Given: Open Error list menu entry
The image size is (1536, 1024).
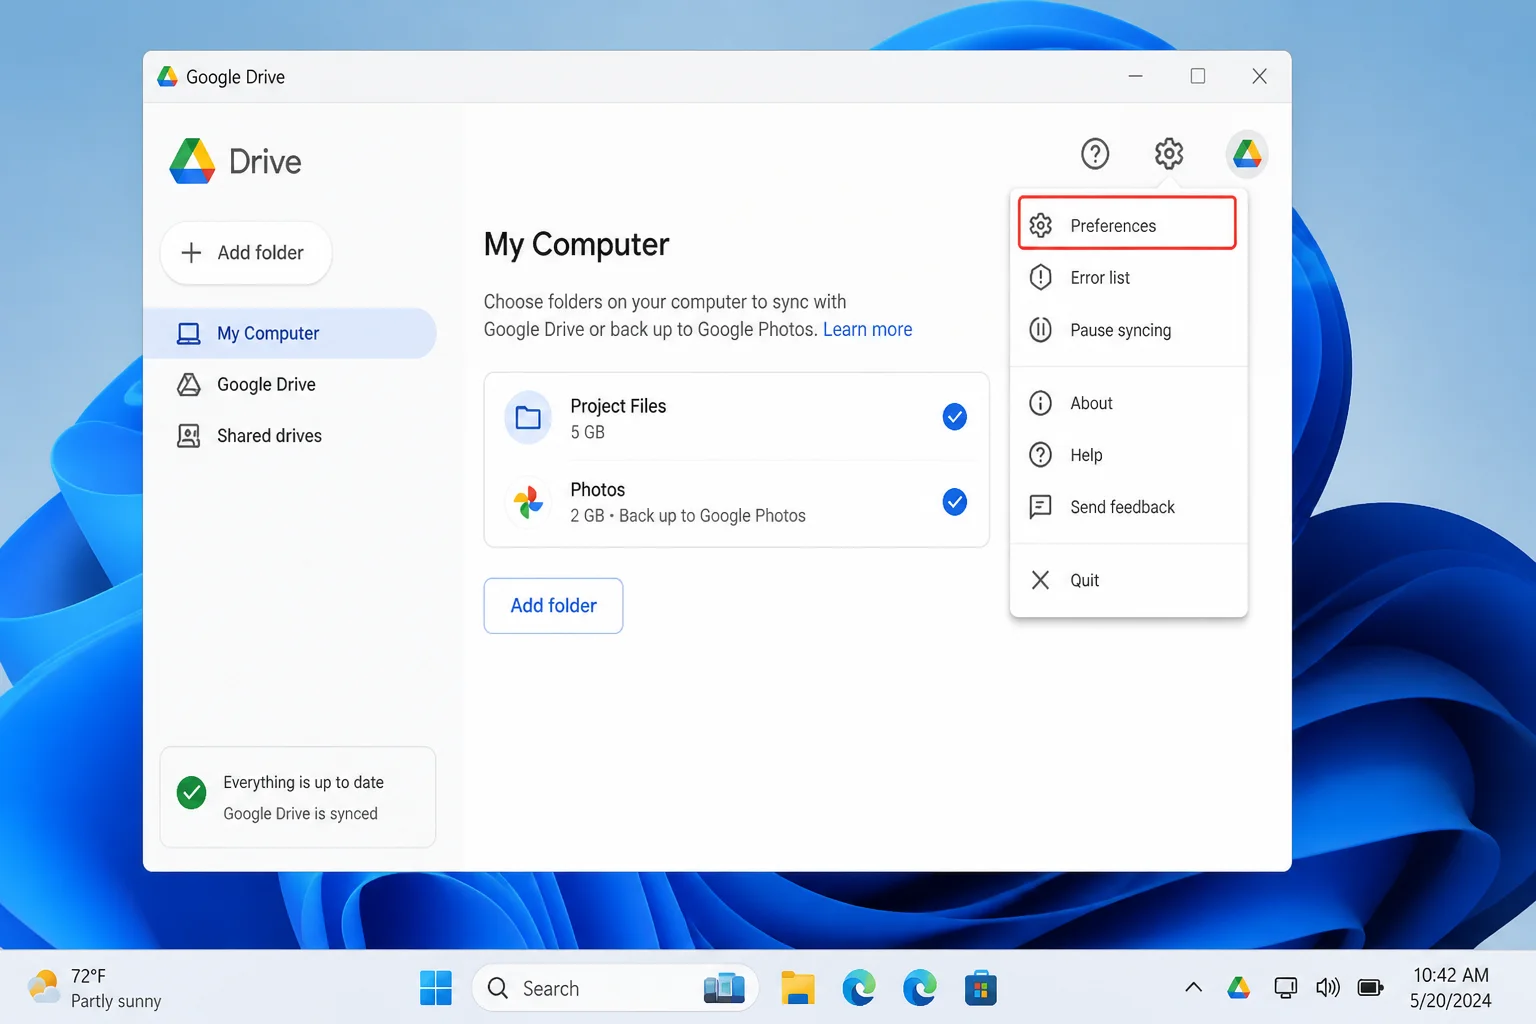Looking at the screenshot, I should [1127, 278].
